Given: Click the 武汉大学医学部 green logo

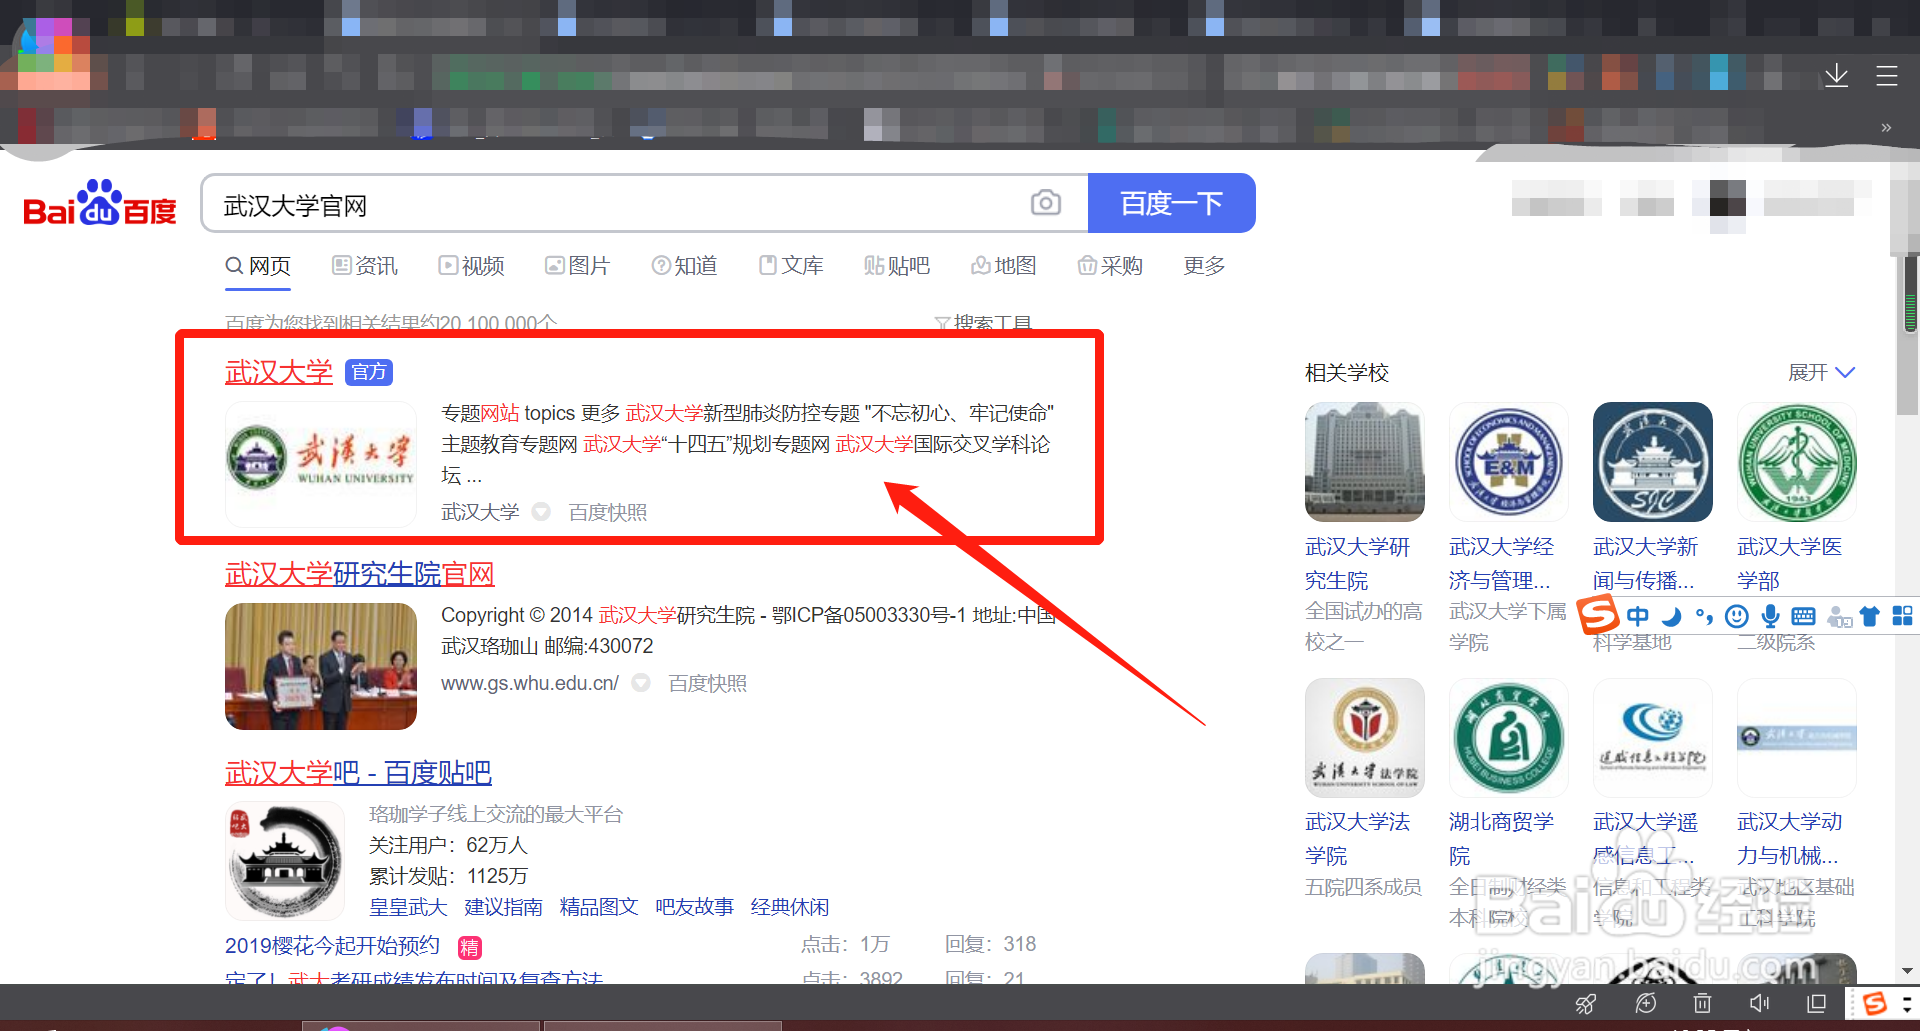Looking at the screenshot, I should 1797,462.
